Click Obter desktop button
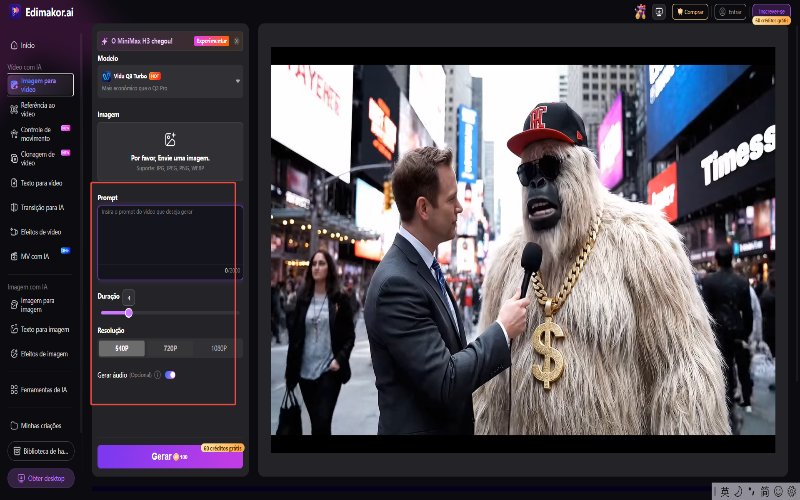Viewport: 800px width, 500px height. coord(41,478)
